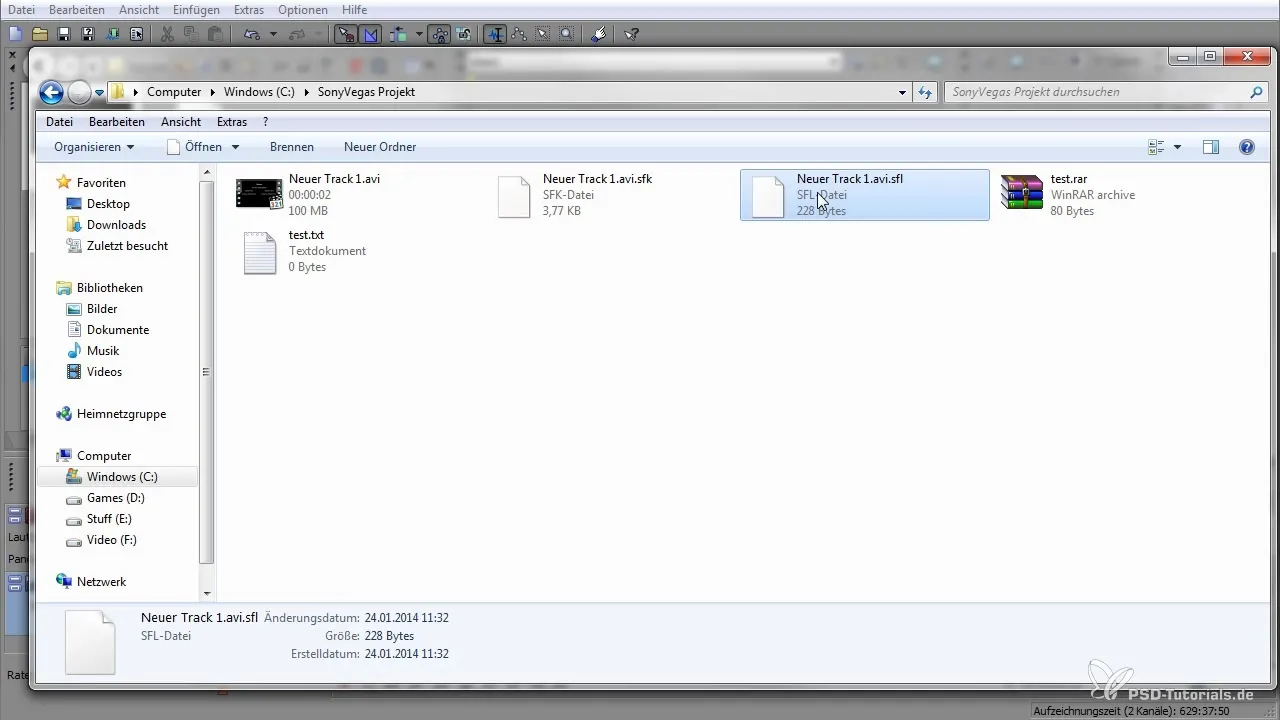Click Undo arrow in Vegas toolbar
The width and height of the screenshot is (1280, 720).
point(251,34)
